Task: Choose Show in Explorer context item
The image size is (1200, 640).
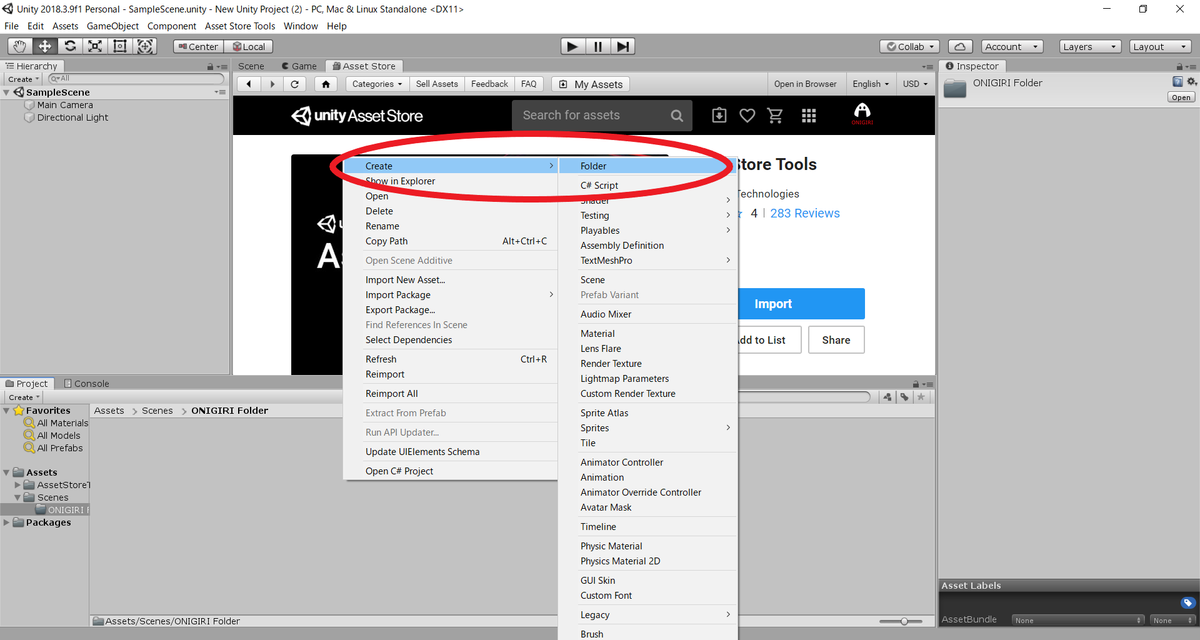Action: coord(450,181)
